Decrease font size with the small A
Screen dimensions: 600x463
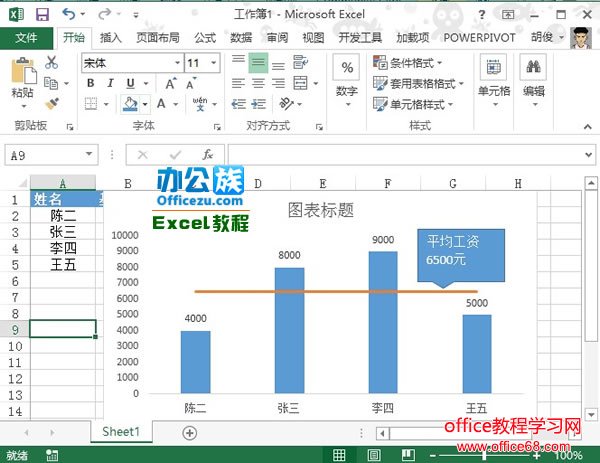[x=191, y=83]
